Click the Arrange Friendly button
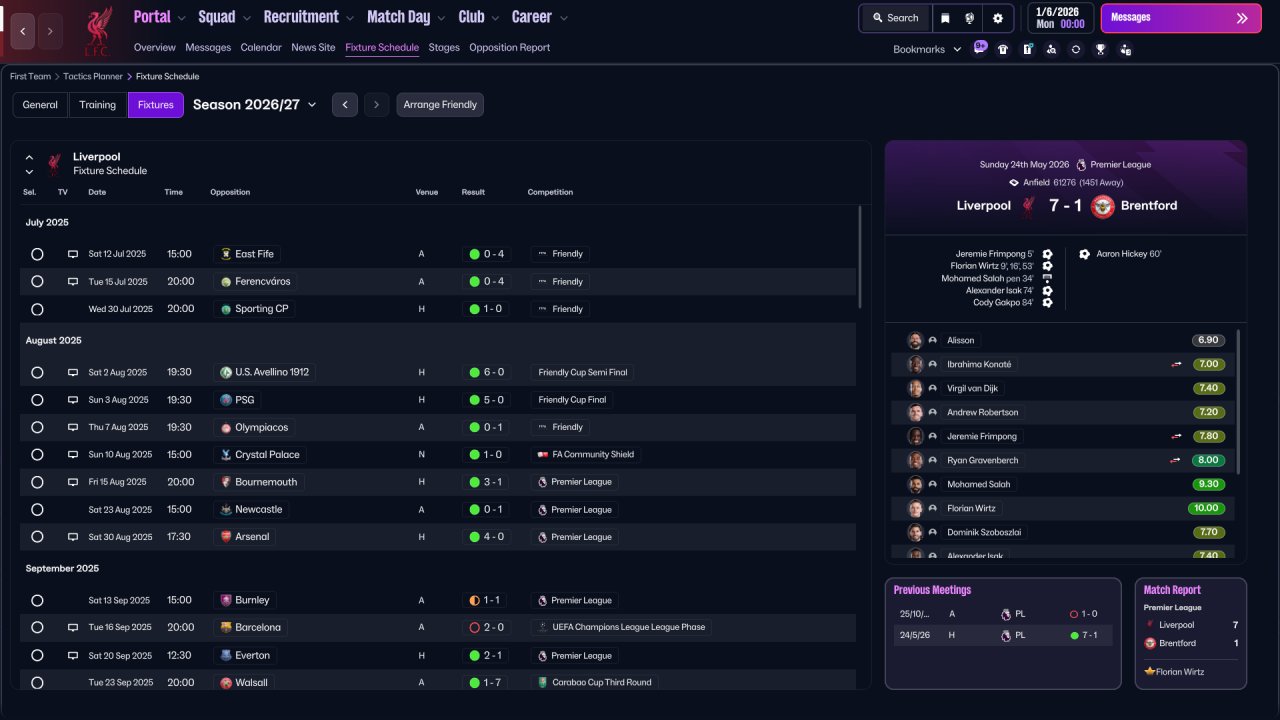This screenshot has height=720, width=1280. [440, 105]
